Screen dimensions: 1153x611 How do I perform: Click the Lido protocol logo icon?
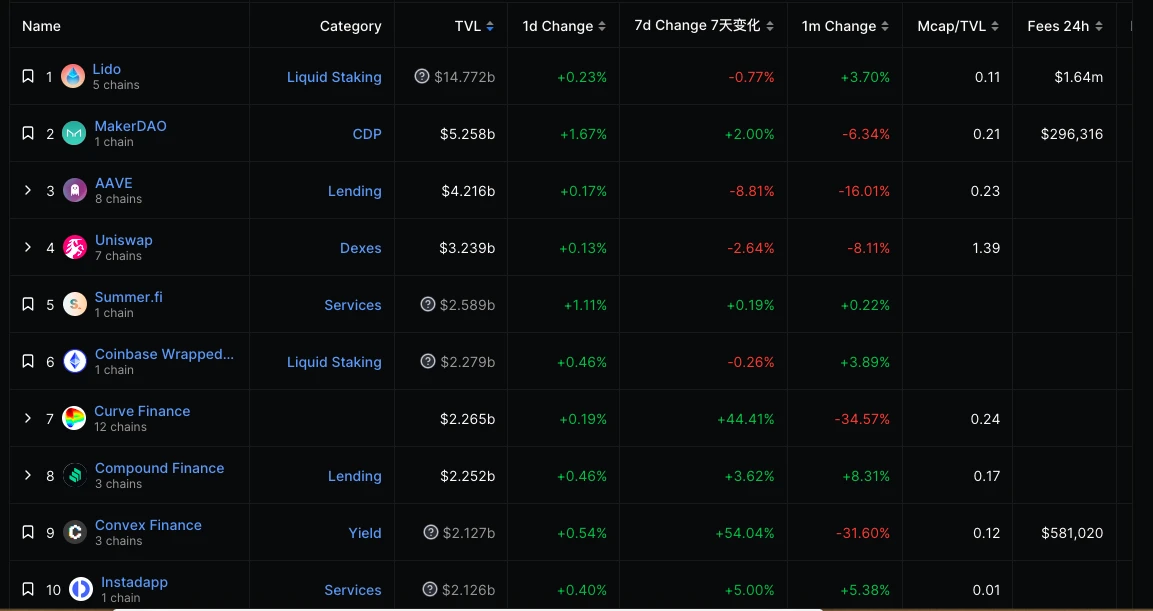[x=73, y=77]
